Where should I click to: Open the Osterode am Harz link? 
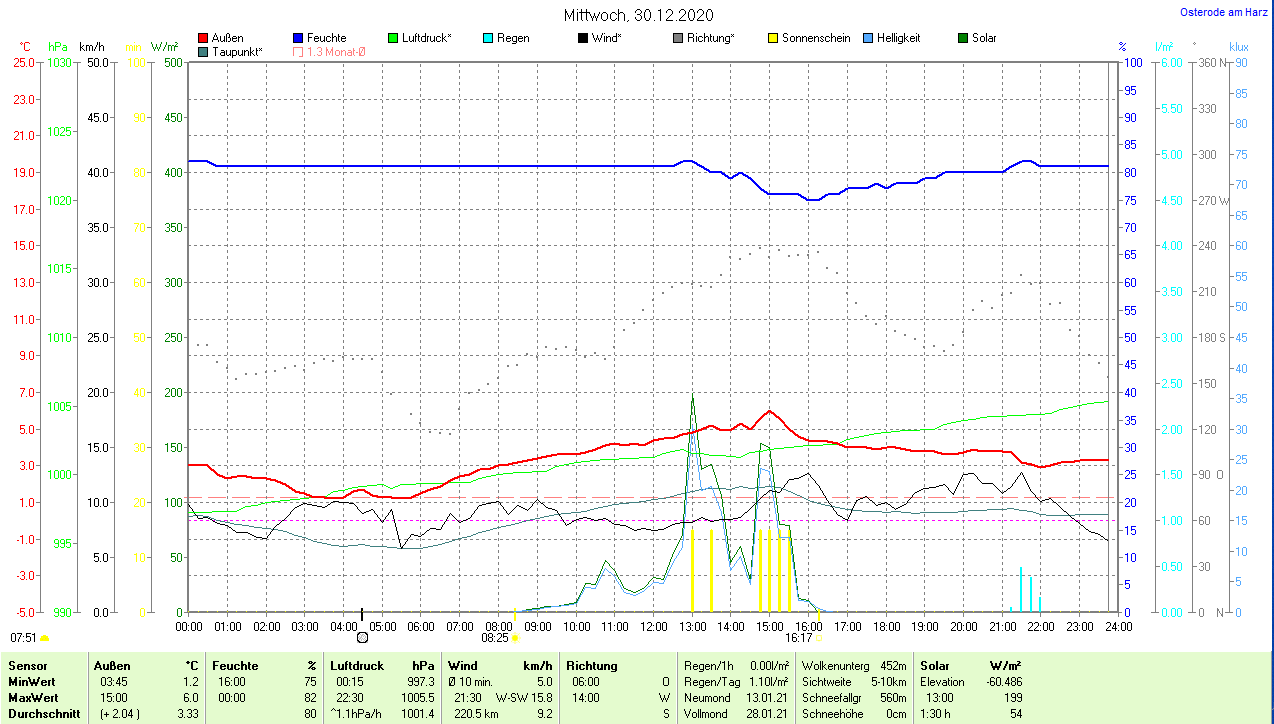click(x=1225, y=12)
